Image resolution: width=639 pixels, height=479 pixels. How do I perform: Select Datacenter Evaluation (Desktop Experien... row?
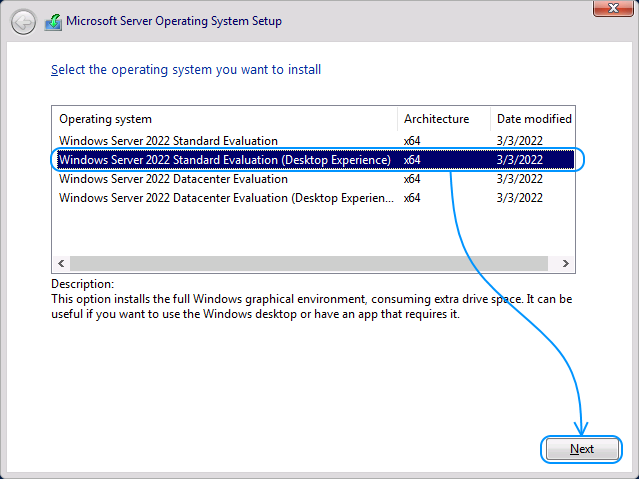coord(313,198)
